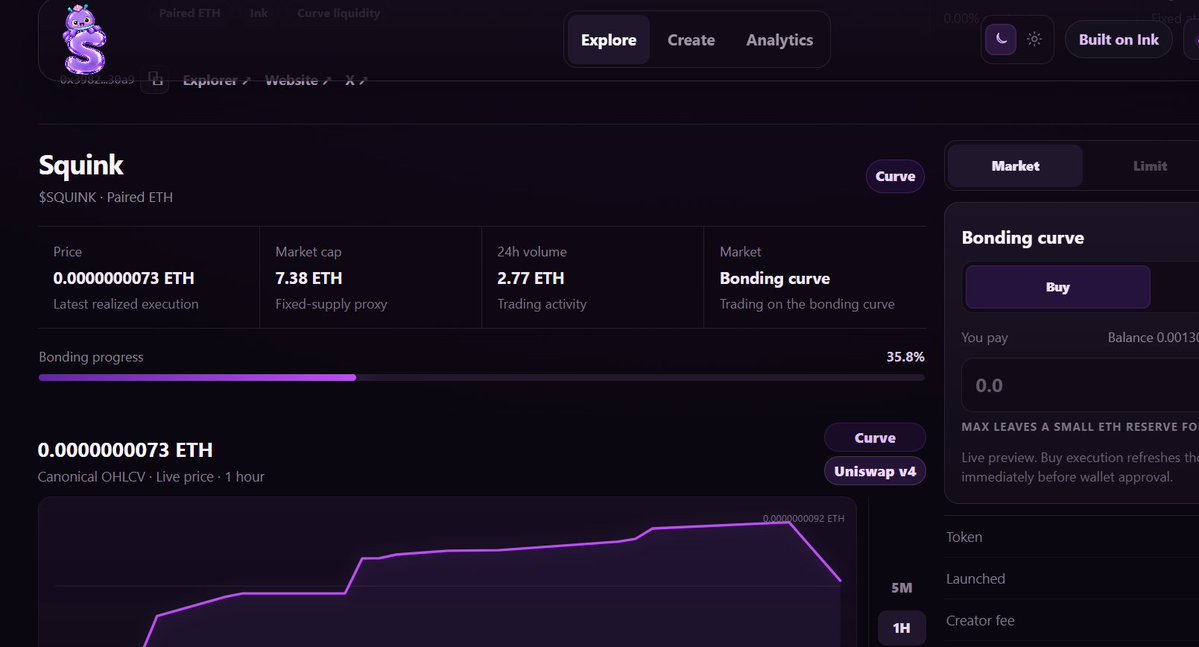Open the X social link

tap(356, 80)
